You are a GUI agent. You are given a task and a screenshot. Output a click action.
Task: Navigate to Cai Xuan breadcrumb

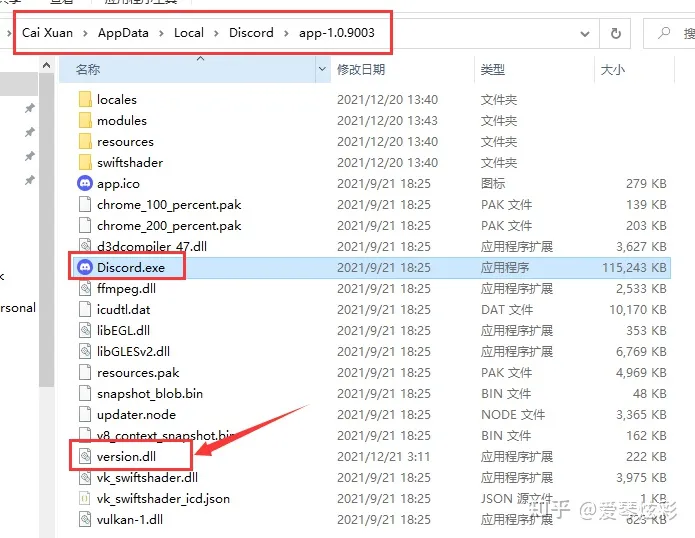pos(47,33)
